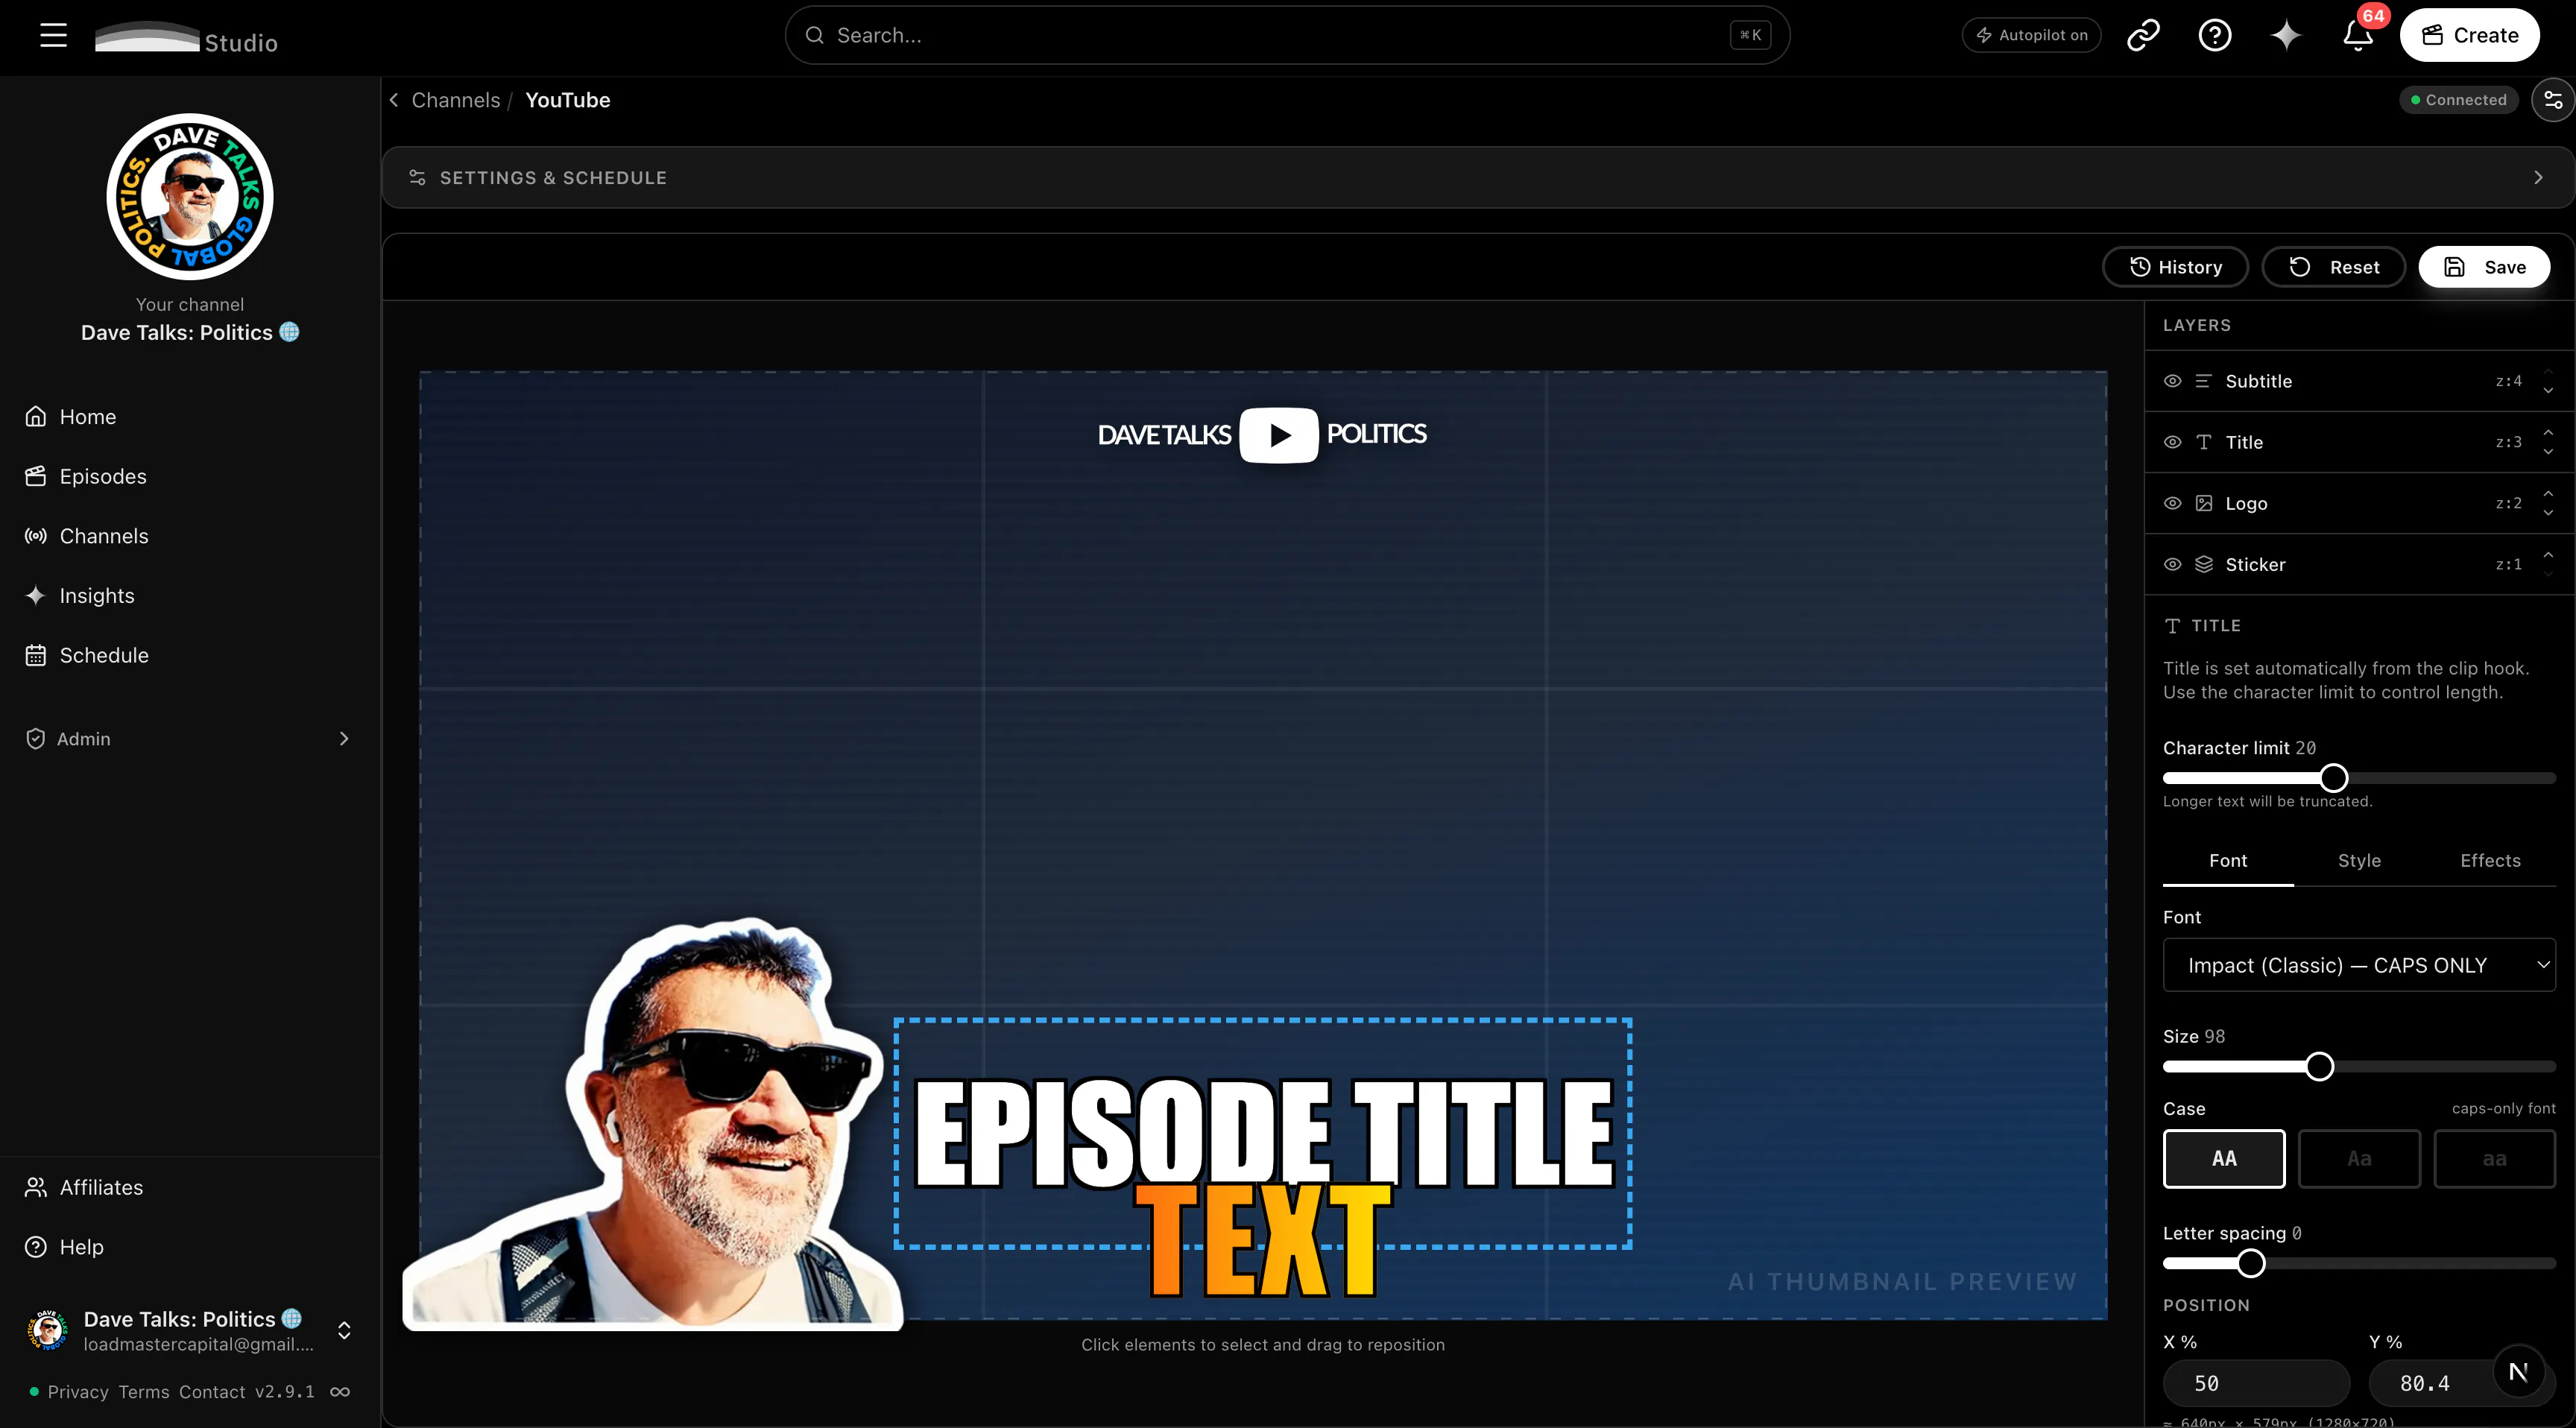Select the AA uppercase case option

click(2224, 1159)
